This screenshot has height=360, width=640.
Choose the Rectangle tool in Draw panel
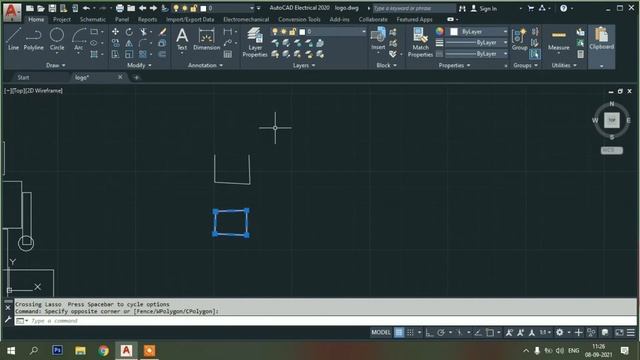(x=94, y=31)
